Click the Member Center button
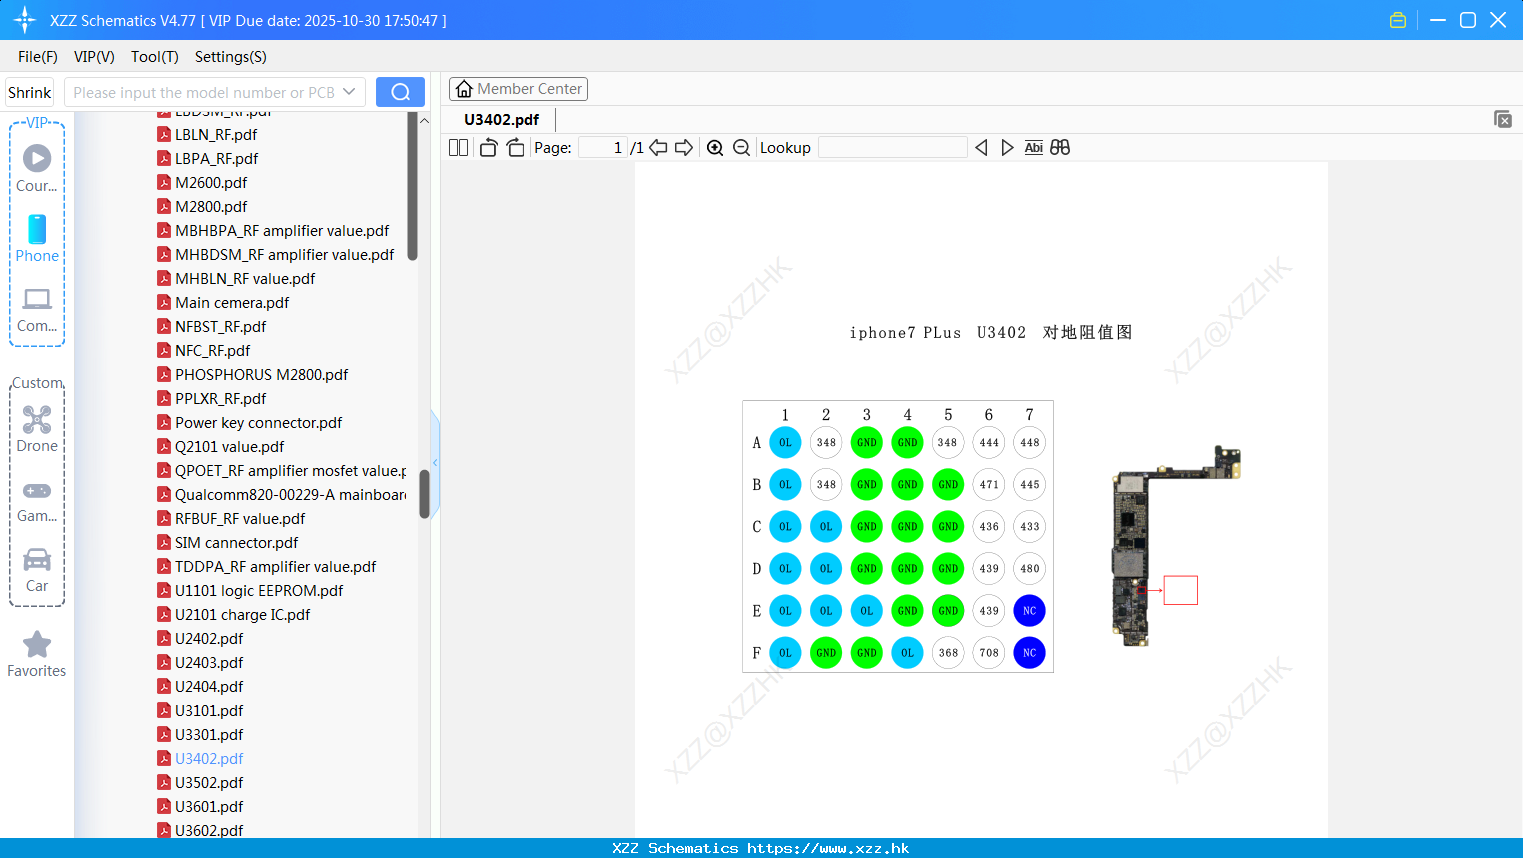Screen dimensions: 1523x858 [x=518, y=89]
